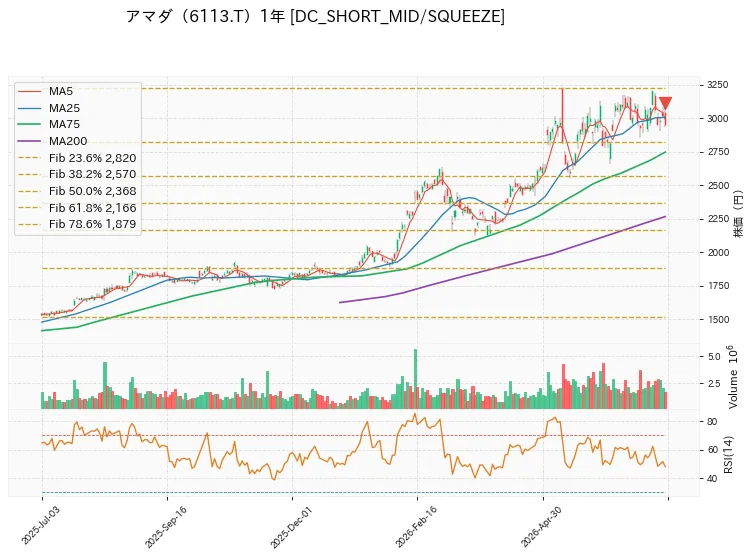The height and width of the screenshot is (558, 752).
Task: Click the 2026-Apr-30 date axis label
Action: coord(541,527)
